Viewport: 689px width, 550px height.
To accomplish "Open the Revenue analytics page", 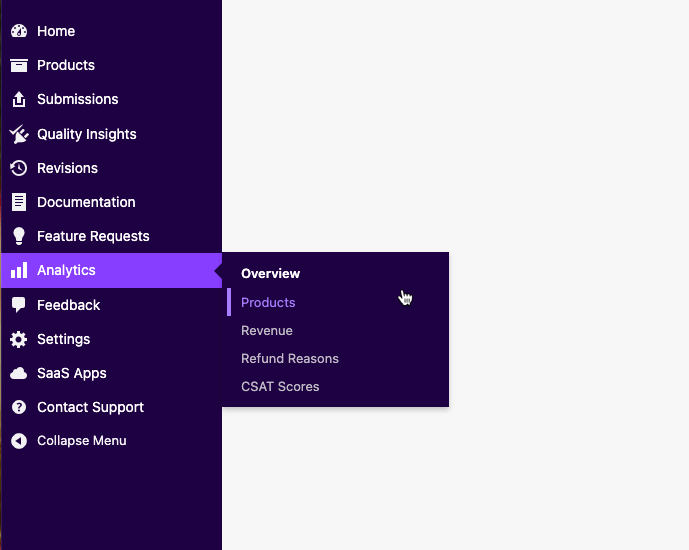I will coord(266,330).
